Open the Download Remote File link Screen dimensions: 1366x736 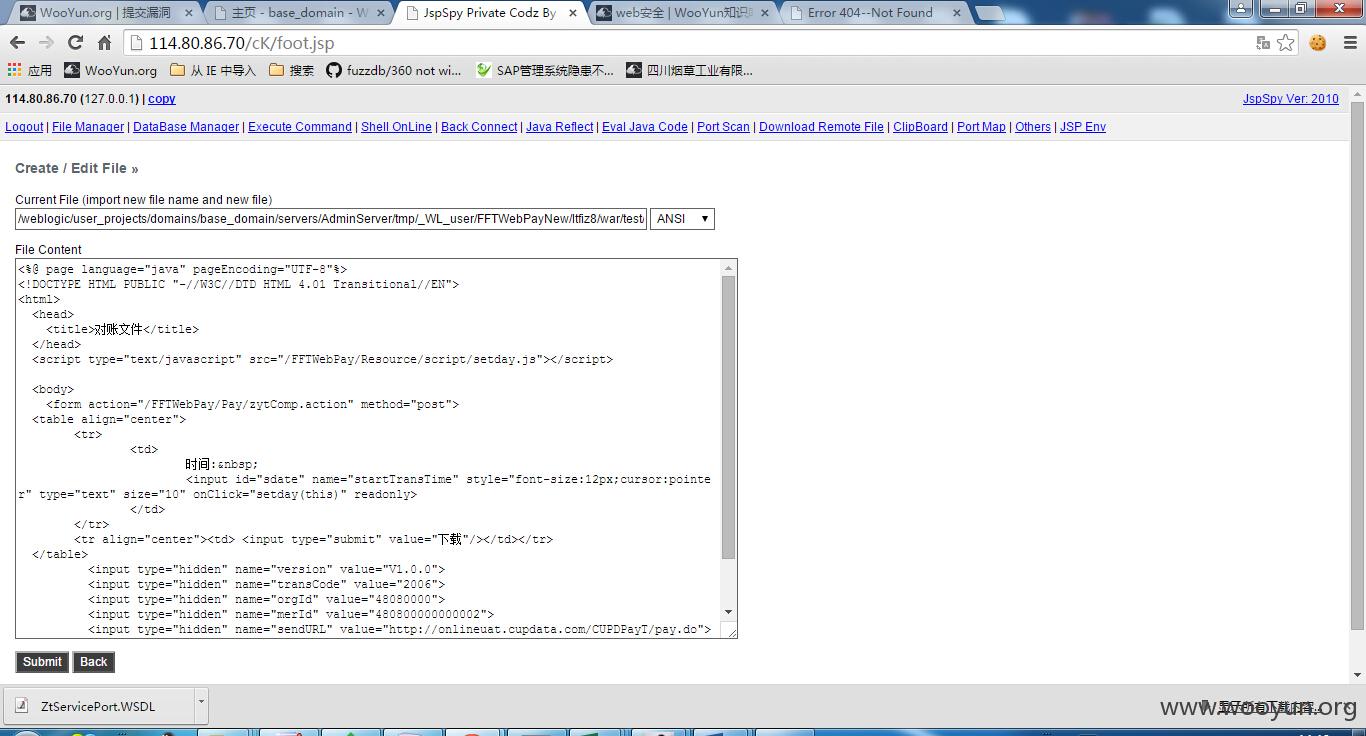click(x=821, y=127)
